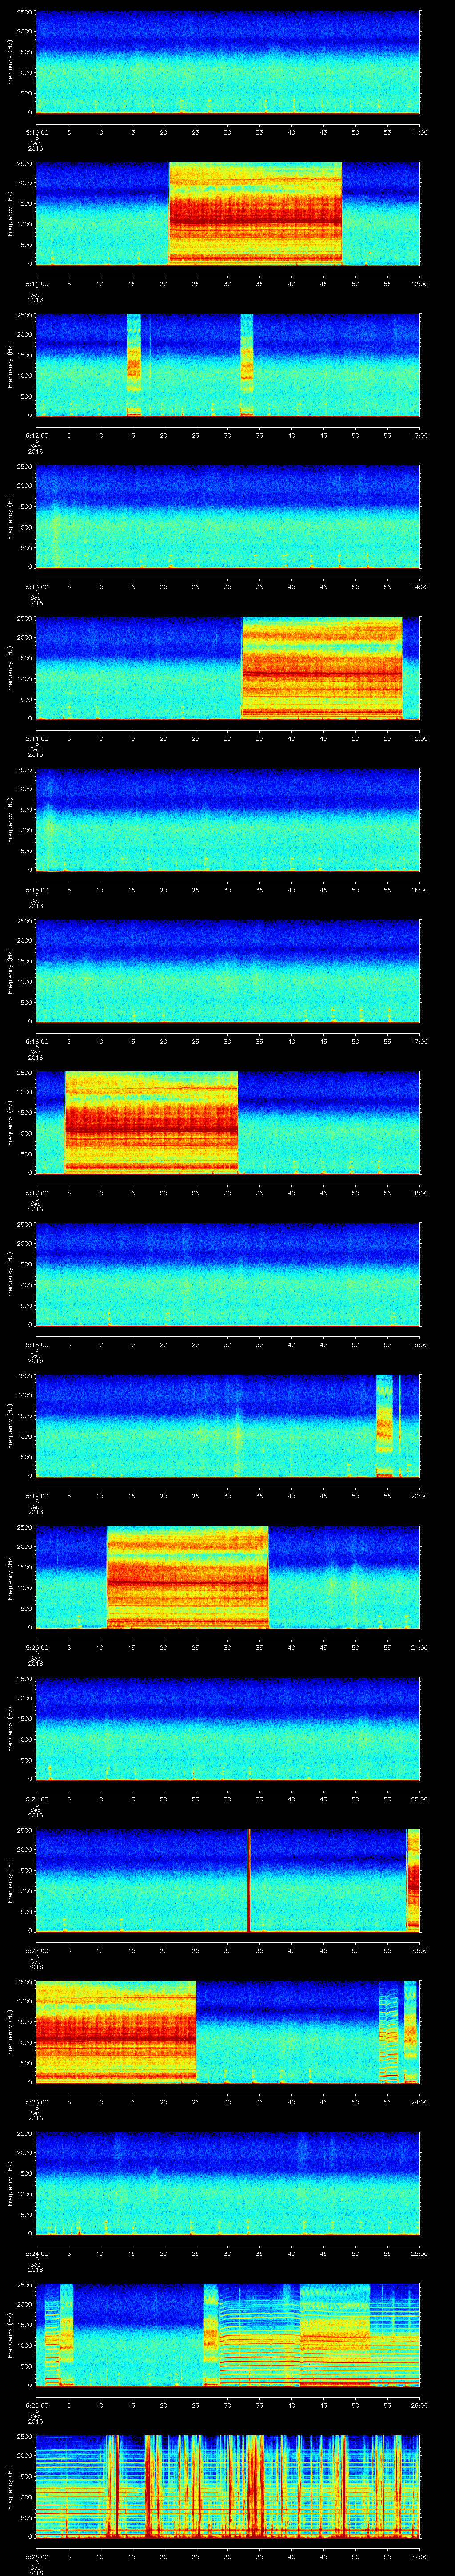Viewport: 455px width, 2576px height.
Task: Click the burst at right edge of 5:22:00 spectrogram
Action: (x=413, y=1879)
